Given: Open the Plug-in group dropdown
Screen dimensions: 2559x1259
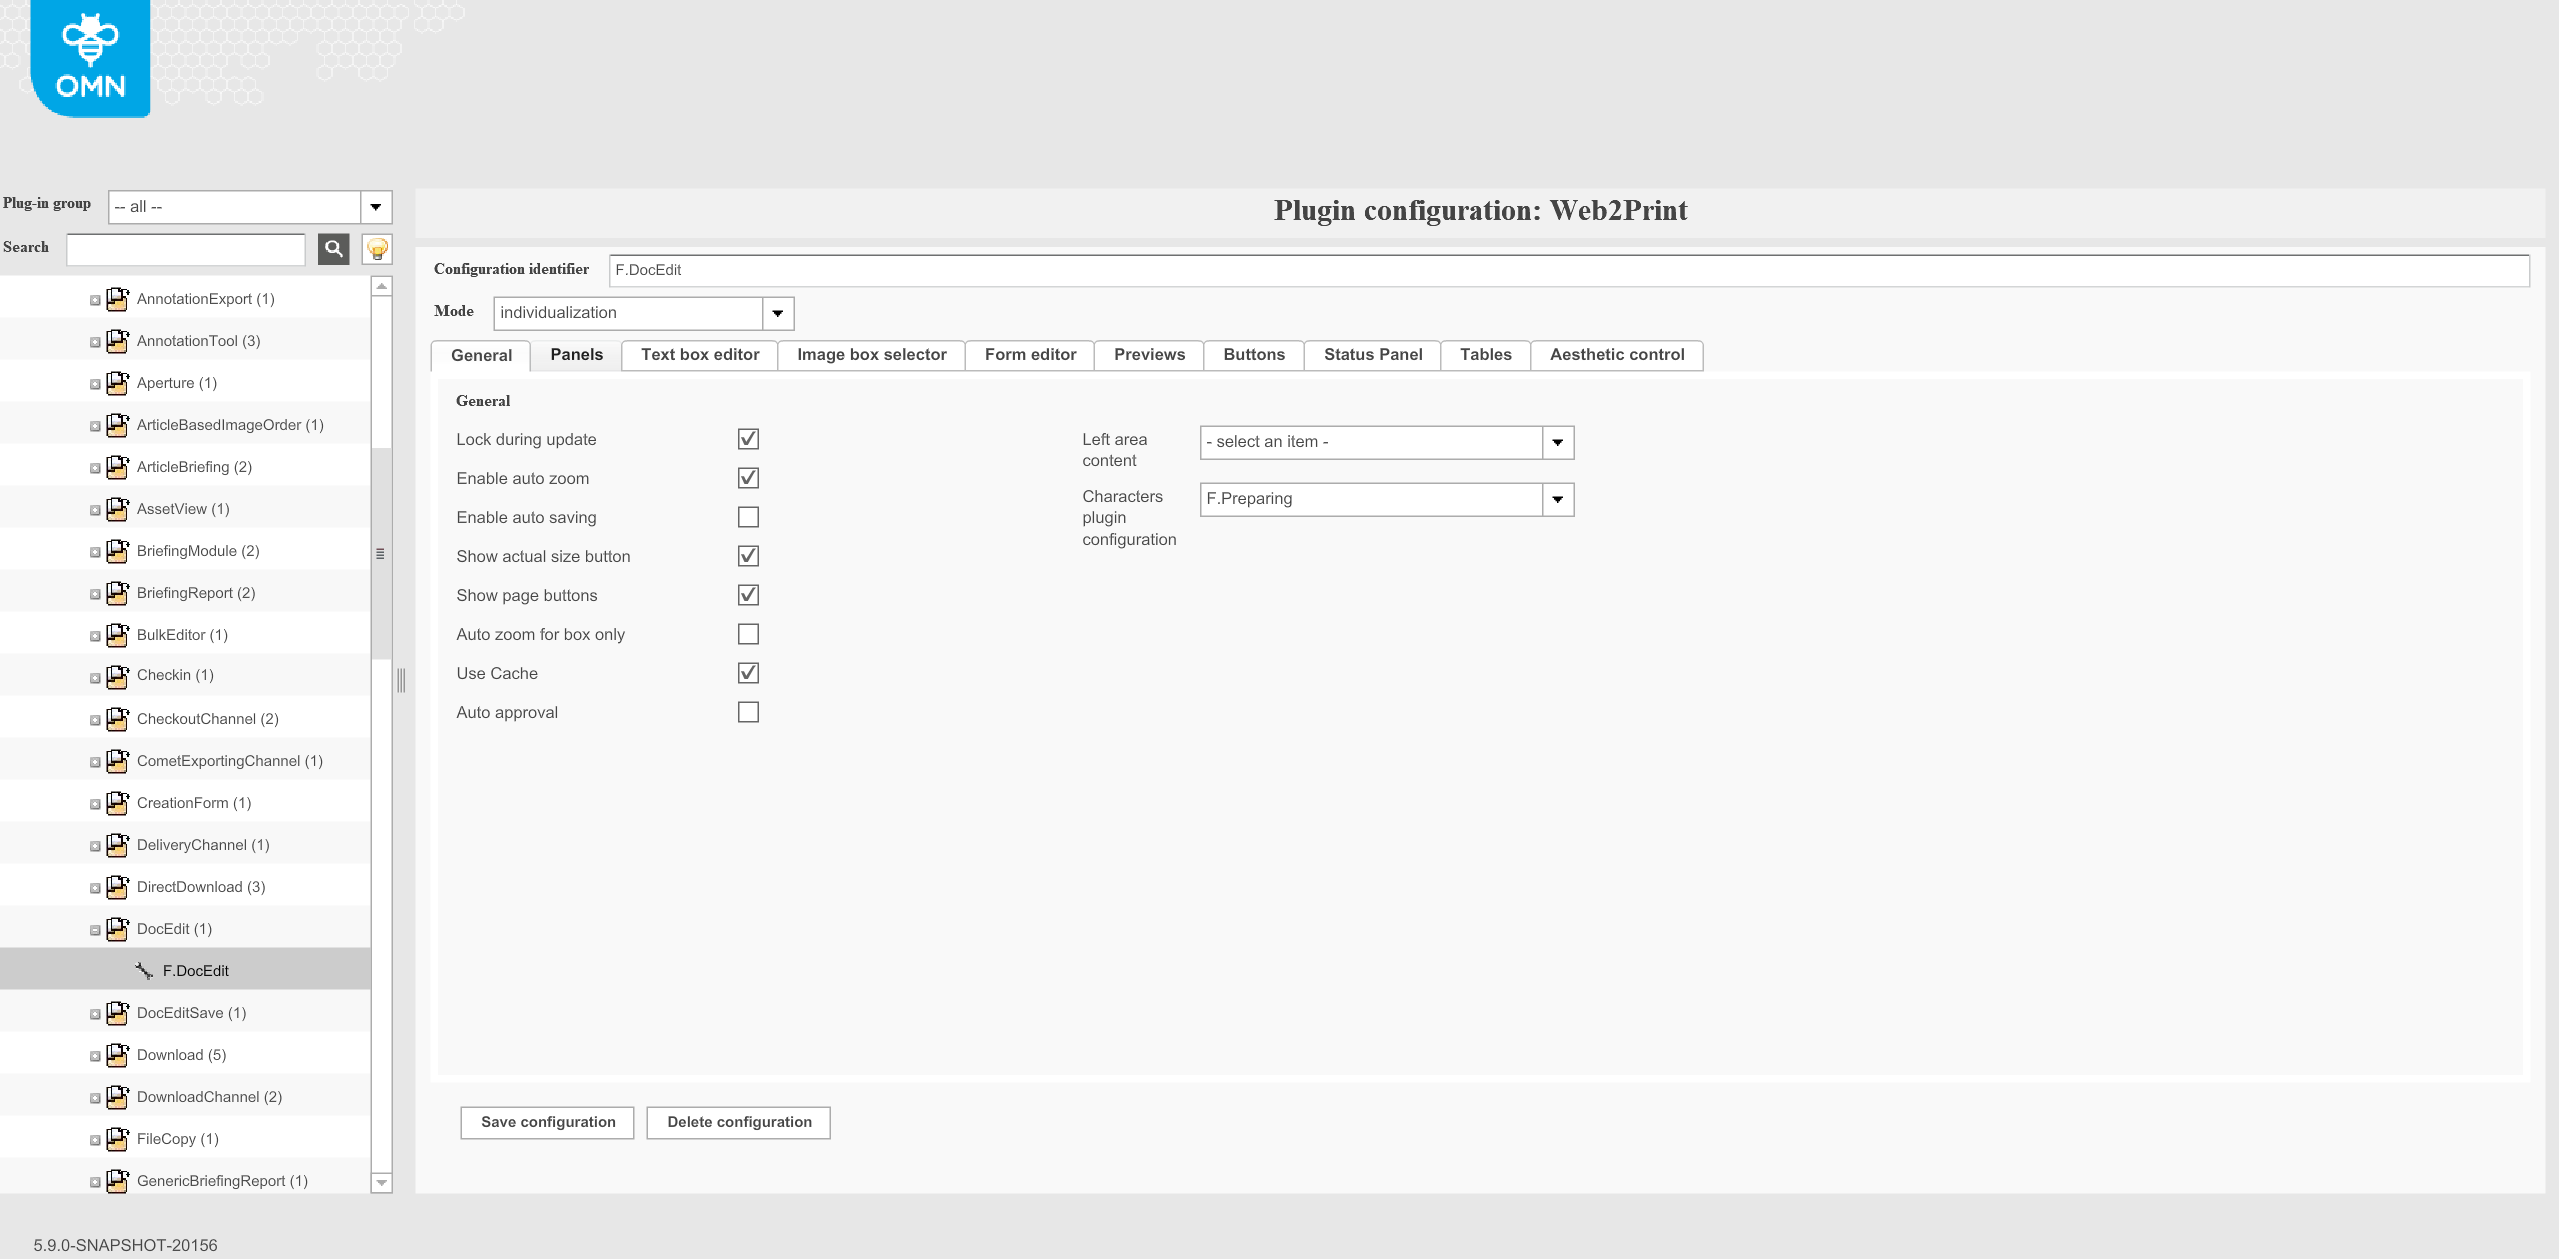Looking at the screenshot, I should [376, 207].
